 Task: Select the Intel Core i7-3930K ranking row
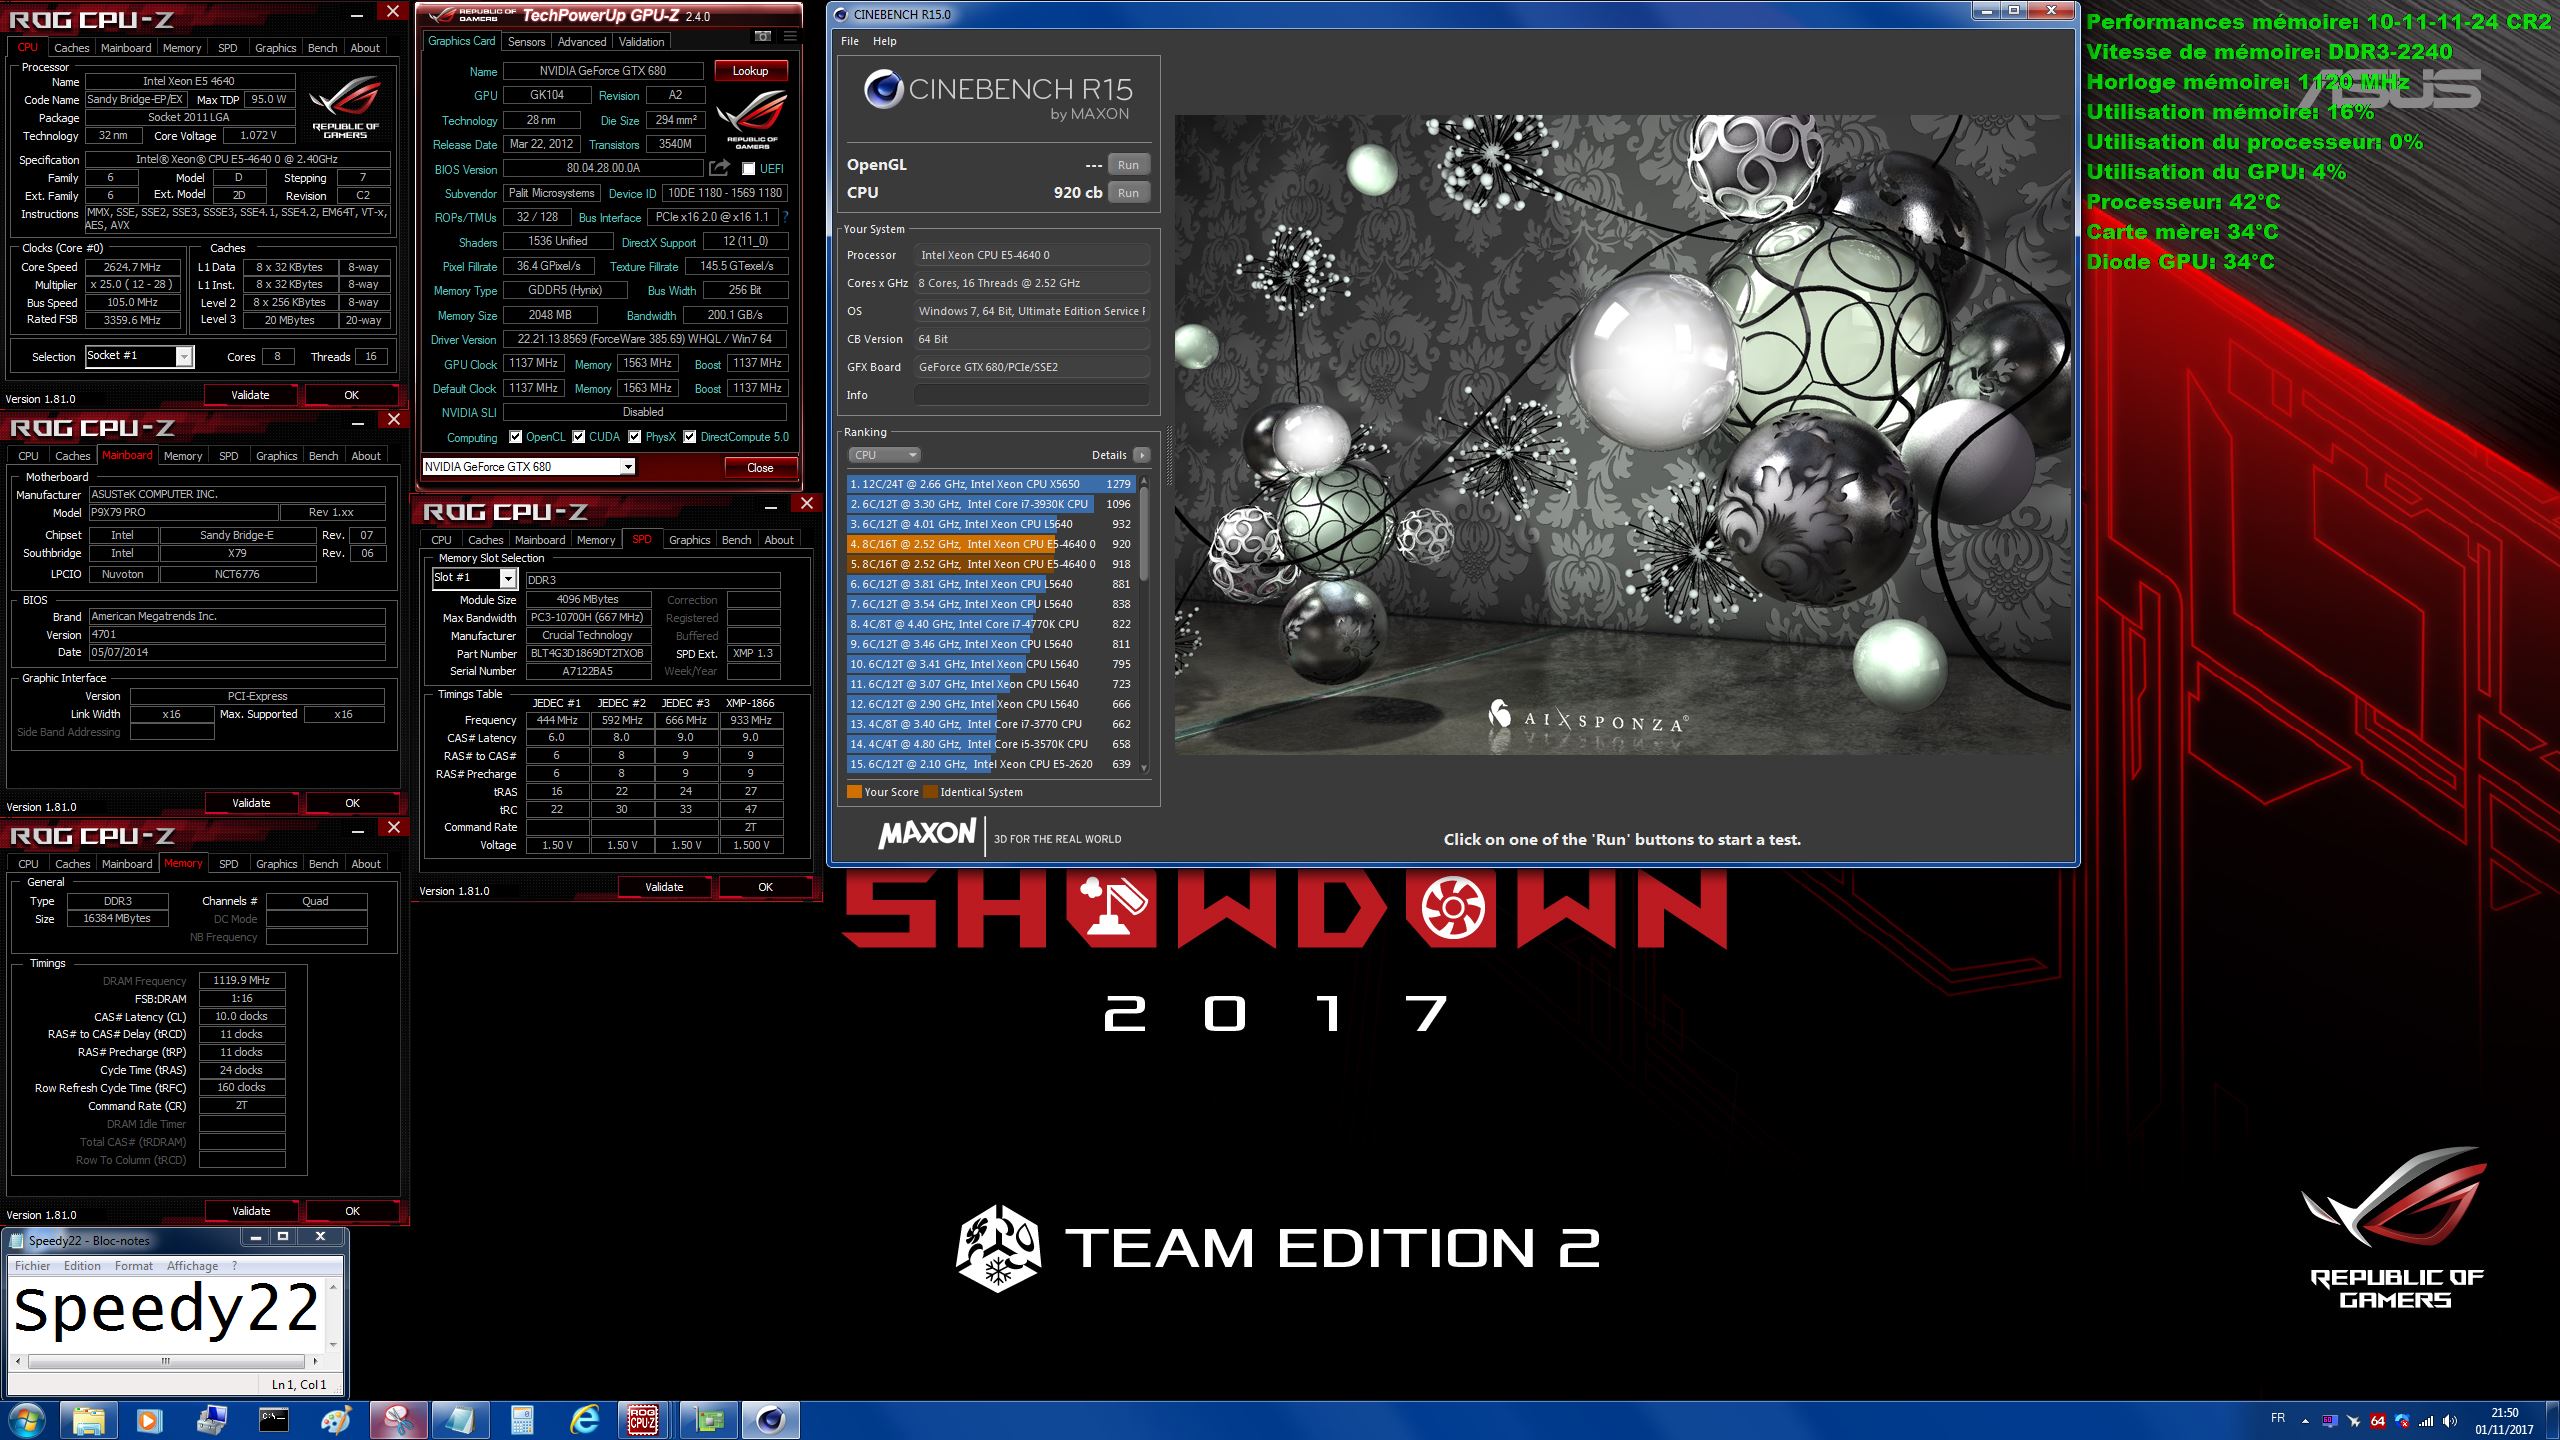(x=990, y=504)
